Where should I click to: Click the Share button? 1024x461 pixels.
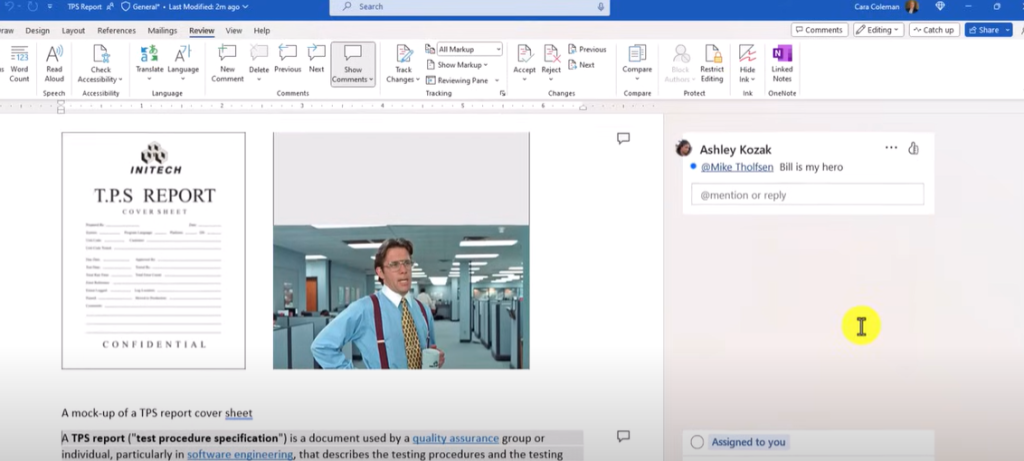click(984, 30)
